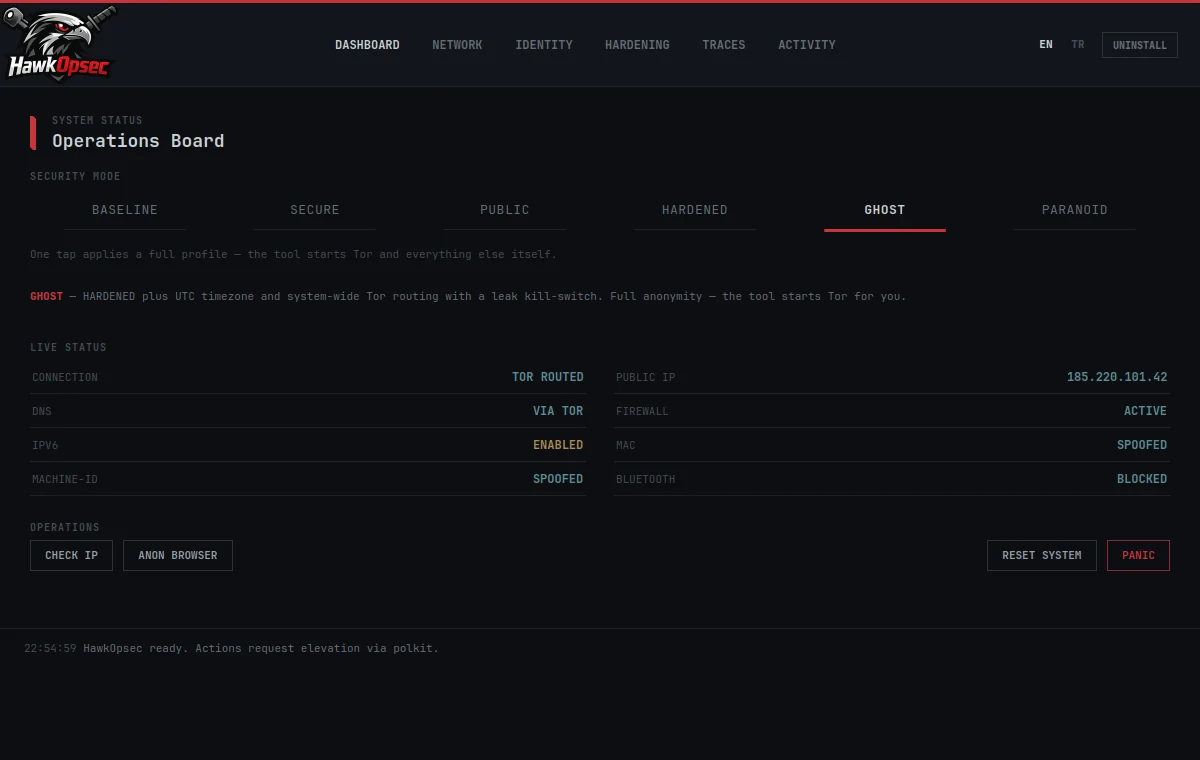This screenshot has width=1200, height=760.
Task: Click the Machine-ID SPOOFED value
Action: (x=558, y=479)
